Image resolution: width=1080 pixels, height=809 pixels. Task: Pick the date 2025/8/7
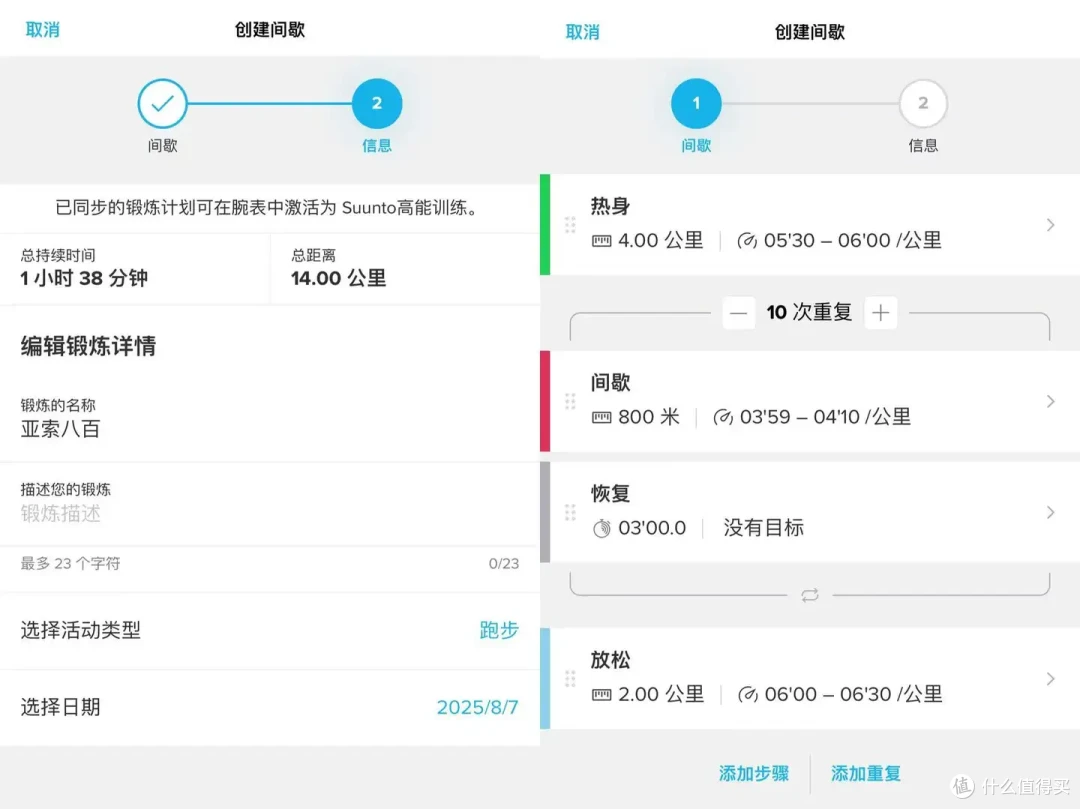(x=477, y=707)
